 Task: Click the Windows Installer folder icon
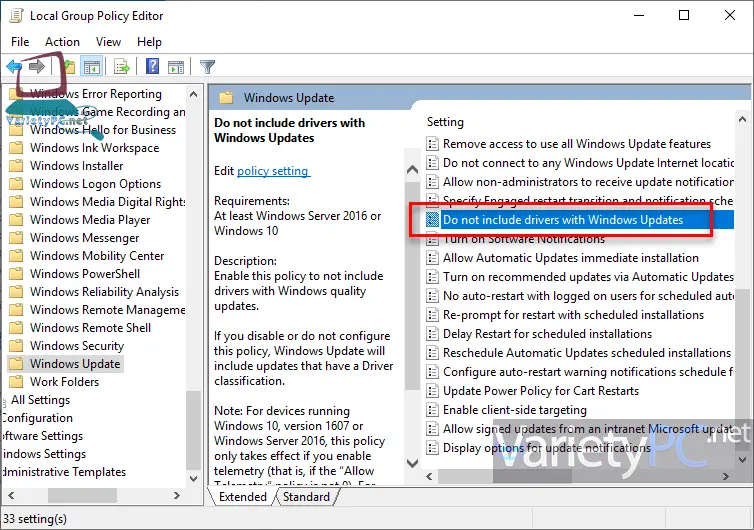(x=16, y=166)
